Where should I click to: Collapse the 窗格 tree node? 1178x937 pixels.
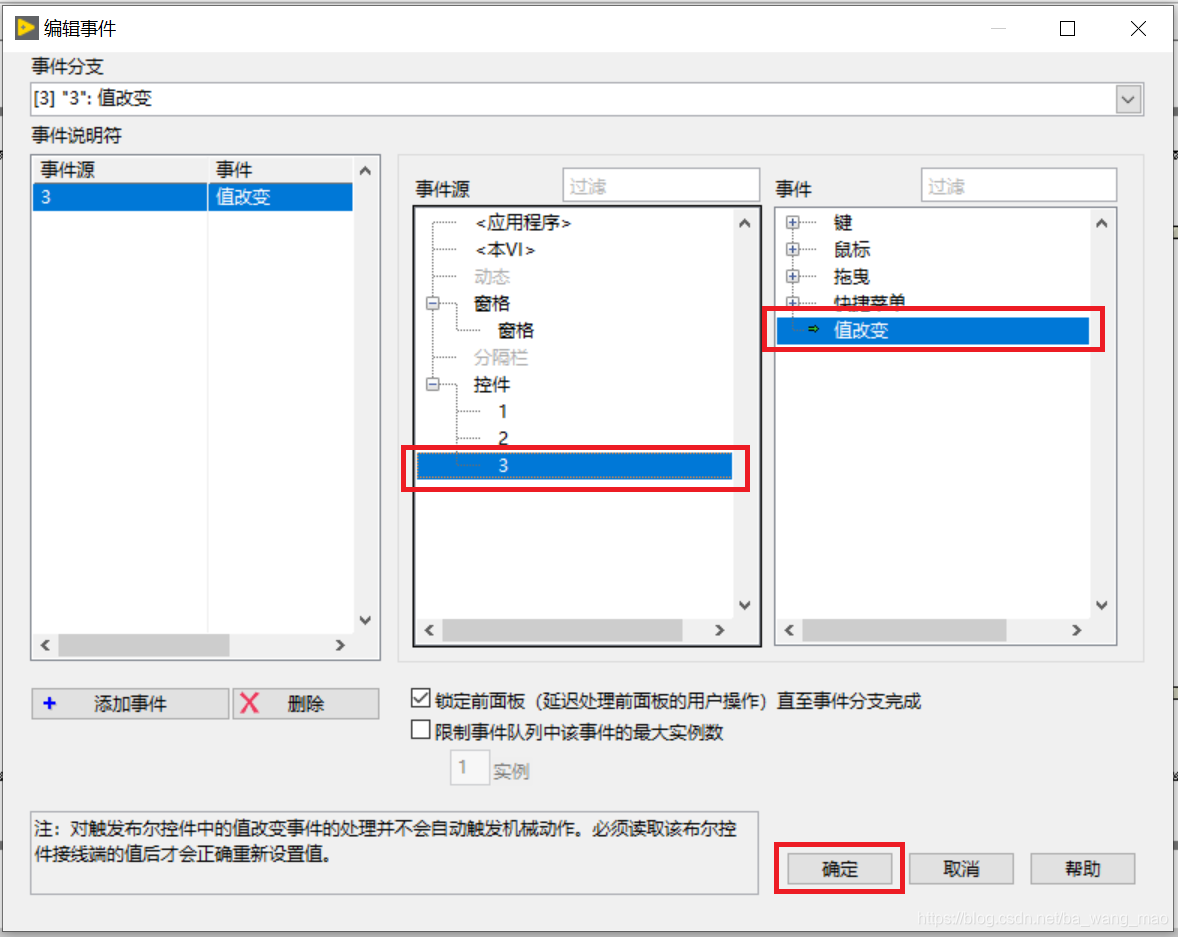pyautogui.click(x=433, y=304)
